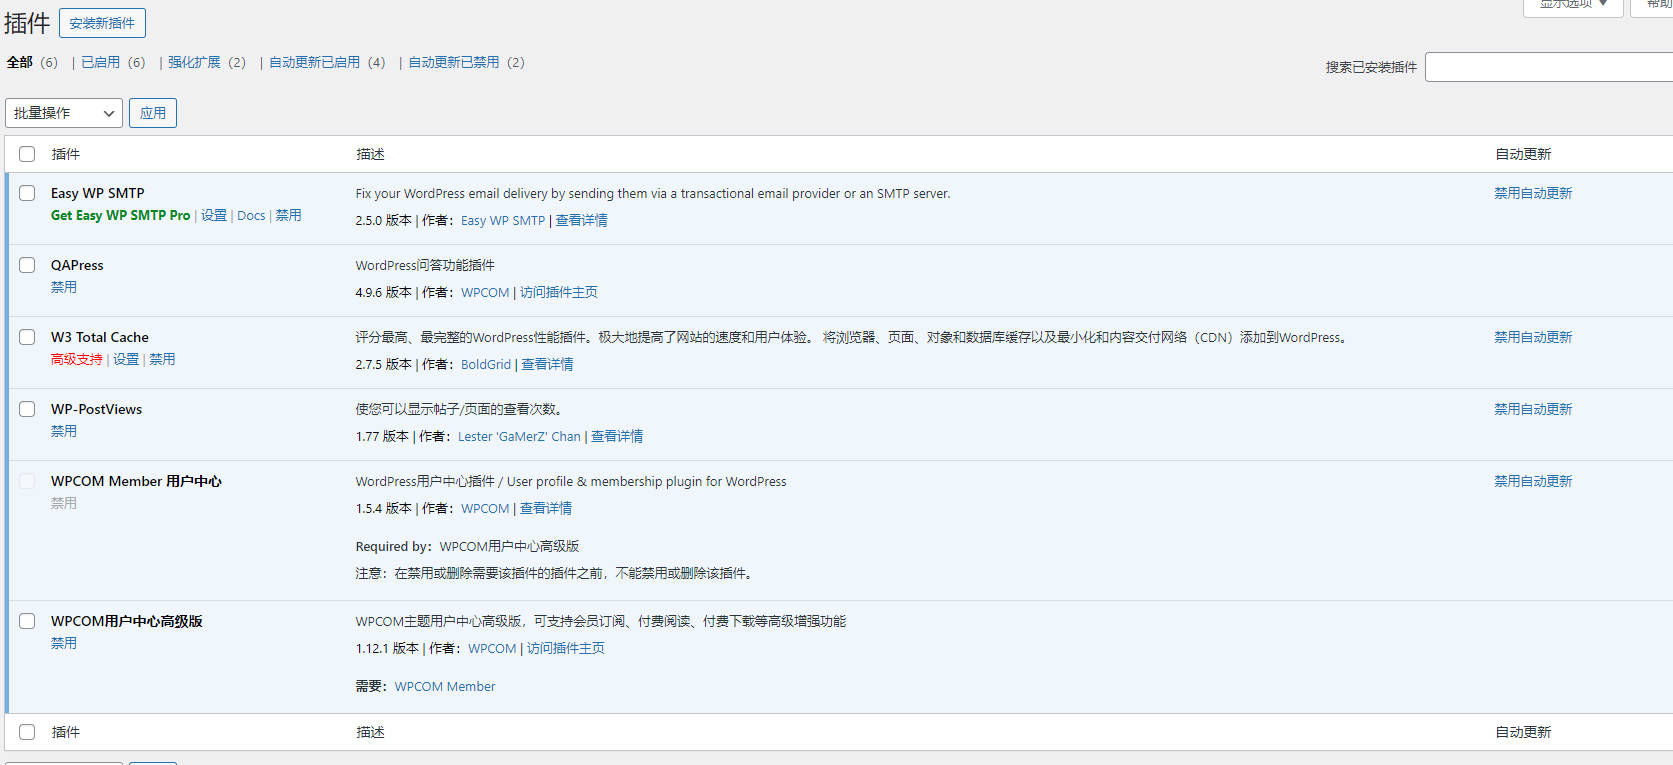
Task: Disable auto-updates for WPCOM Member 用户中心
Action: pyautogui.click(x=1533, y=481)
